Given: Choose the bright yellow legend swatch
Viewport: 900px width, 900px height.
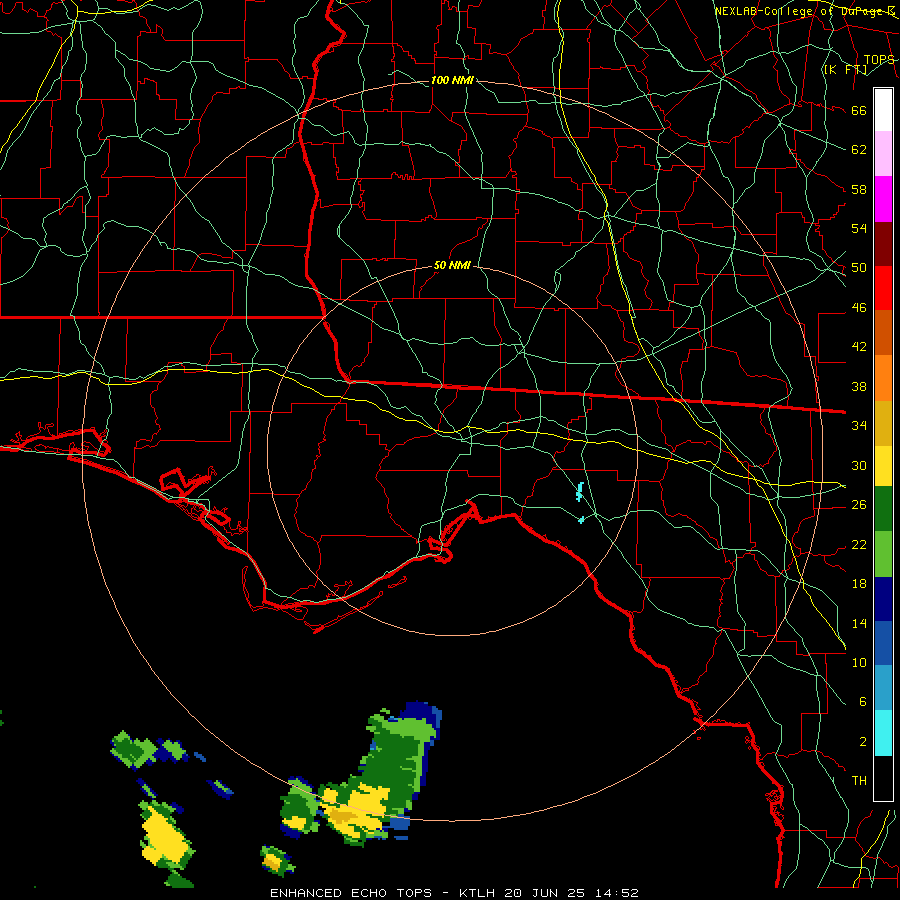Looking at the screenshot, I should [x=883, y=465].
